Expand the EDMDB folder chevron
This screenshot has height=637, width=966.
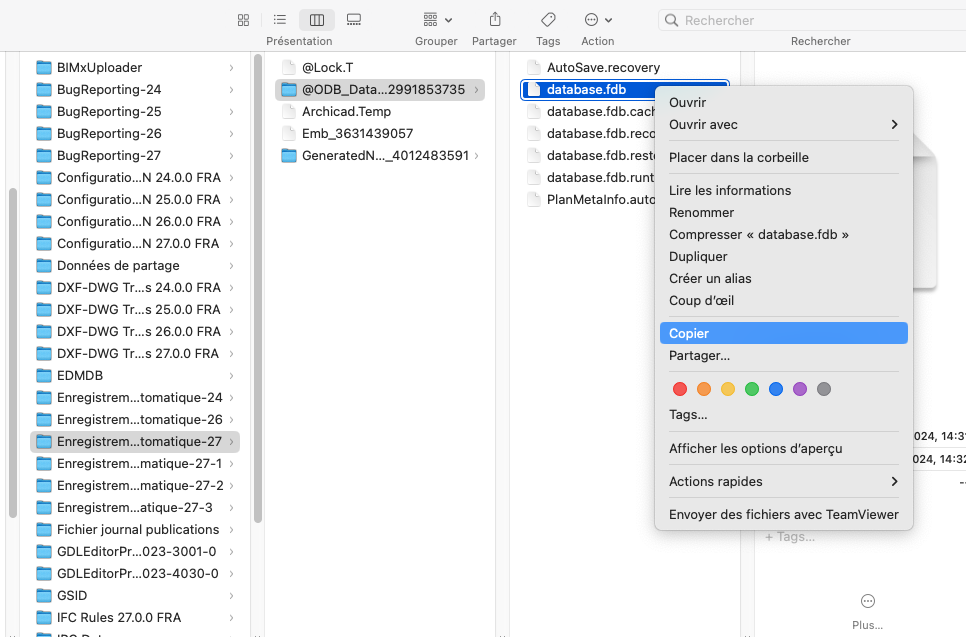[x=231, y=376]
